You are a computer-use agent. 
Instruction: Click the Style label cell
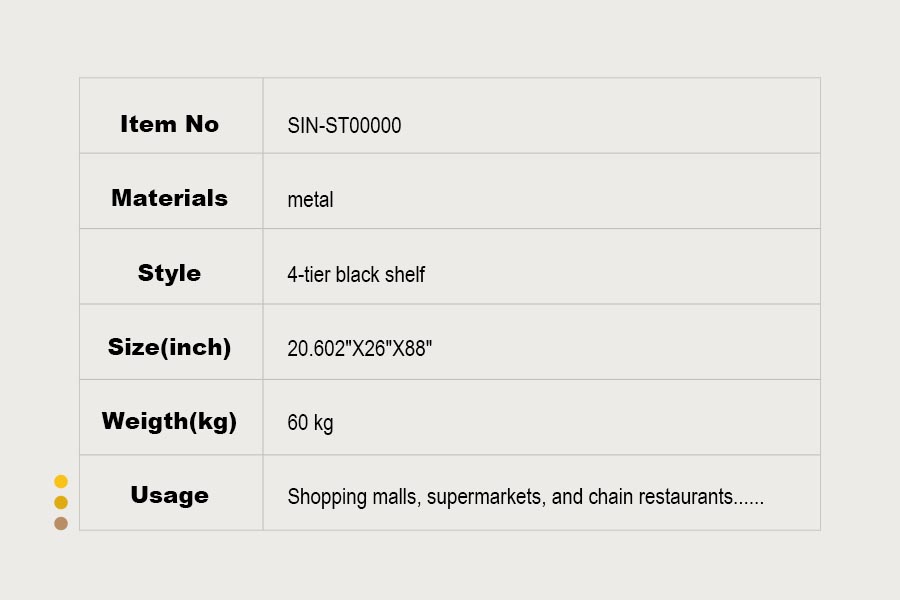tap(171, 266)
